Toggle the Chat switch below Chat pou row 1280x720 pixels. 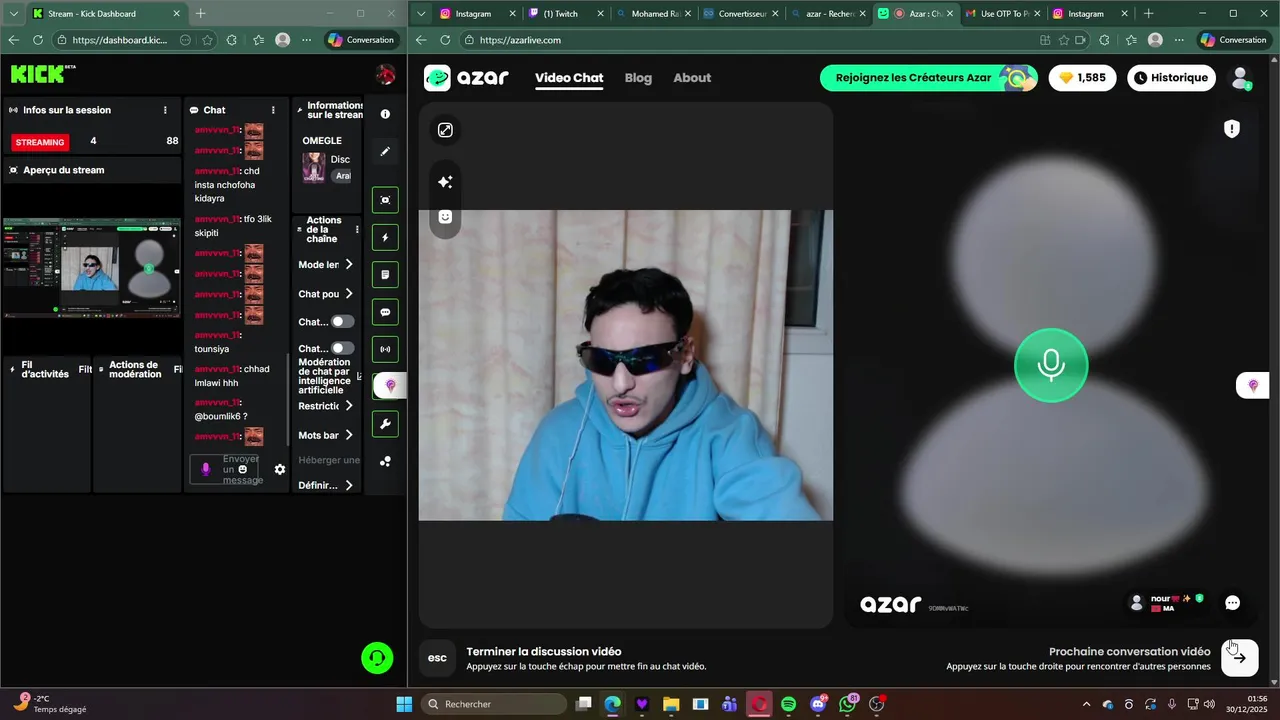point(343,322)
